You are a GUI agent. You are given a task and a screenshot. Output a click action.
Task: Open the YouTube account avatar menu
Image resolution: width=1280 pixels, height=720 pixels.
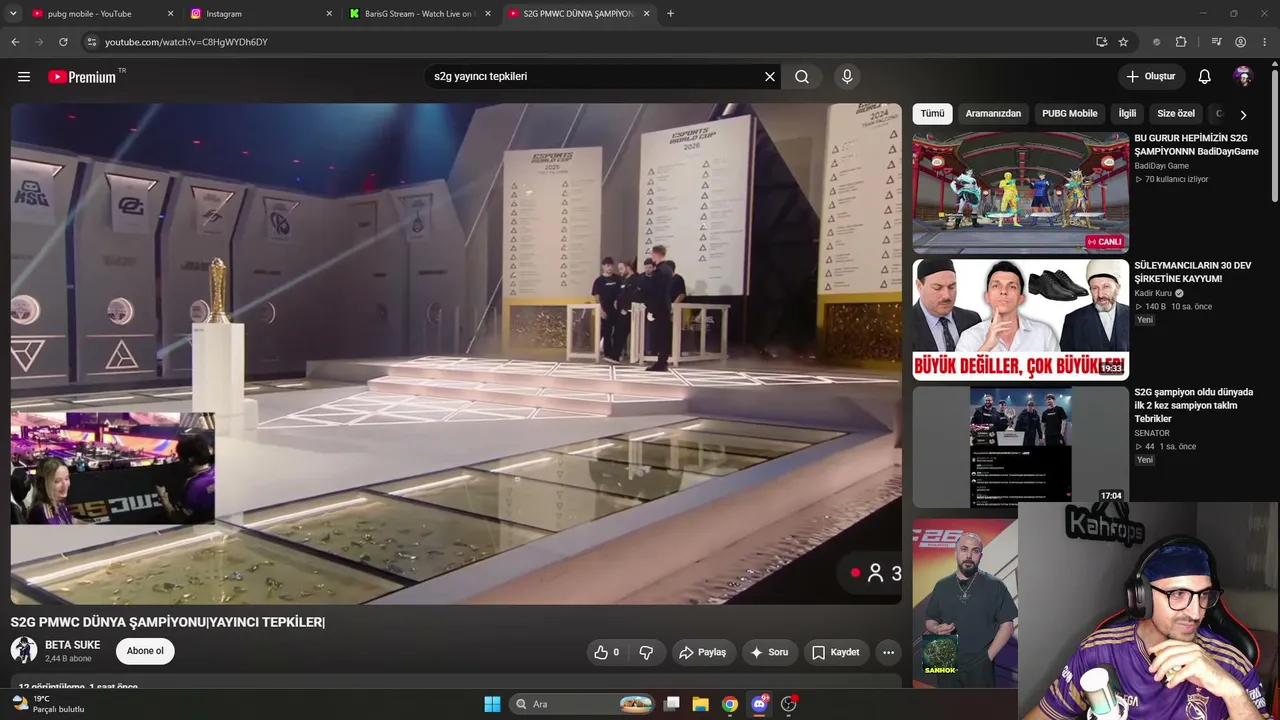pos(1244,77)
